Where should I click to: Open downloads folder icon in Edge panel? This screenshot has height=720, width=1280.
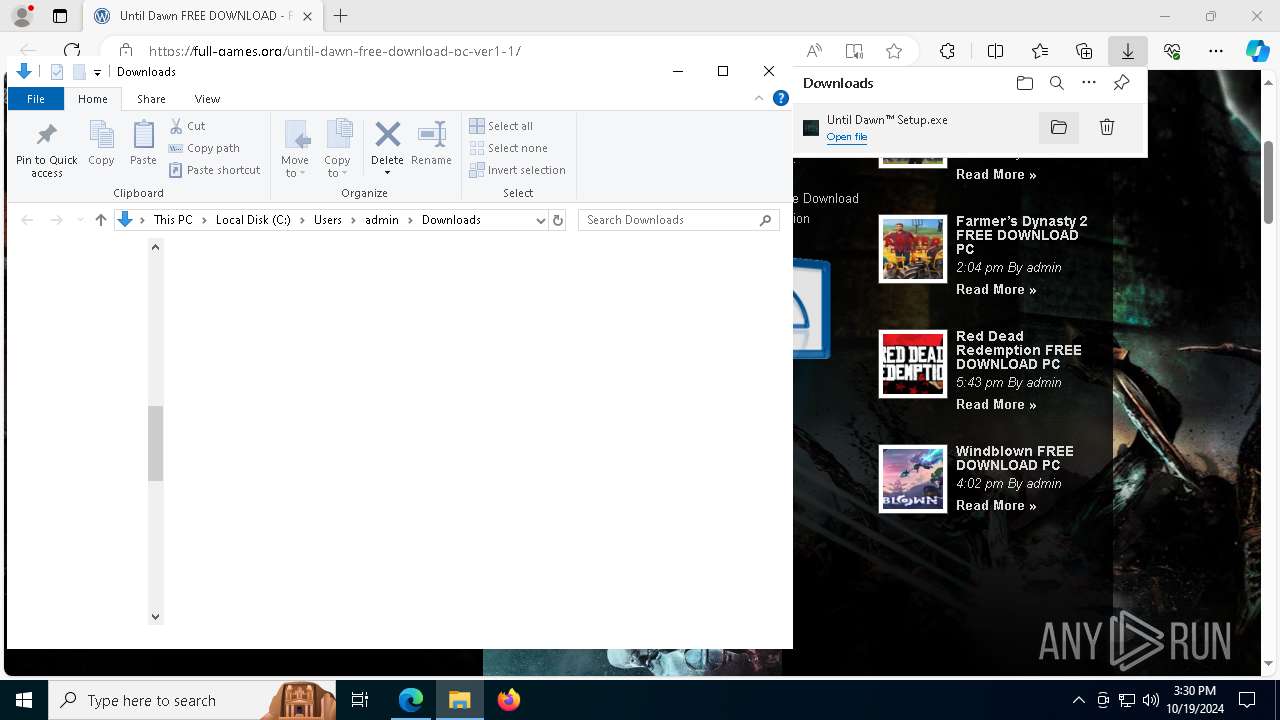[1025, 83]
